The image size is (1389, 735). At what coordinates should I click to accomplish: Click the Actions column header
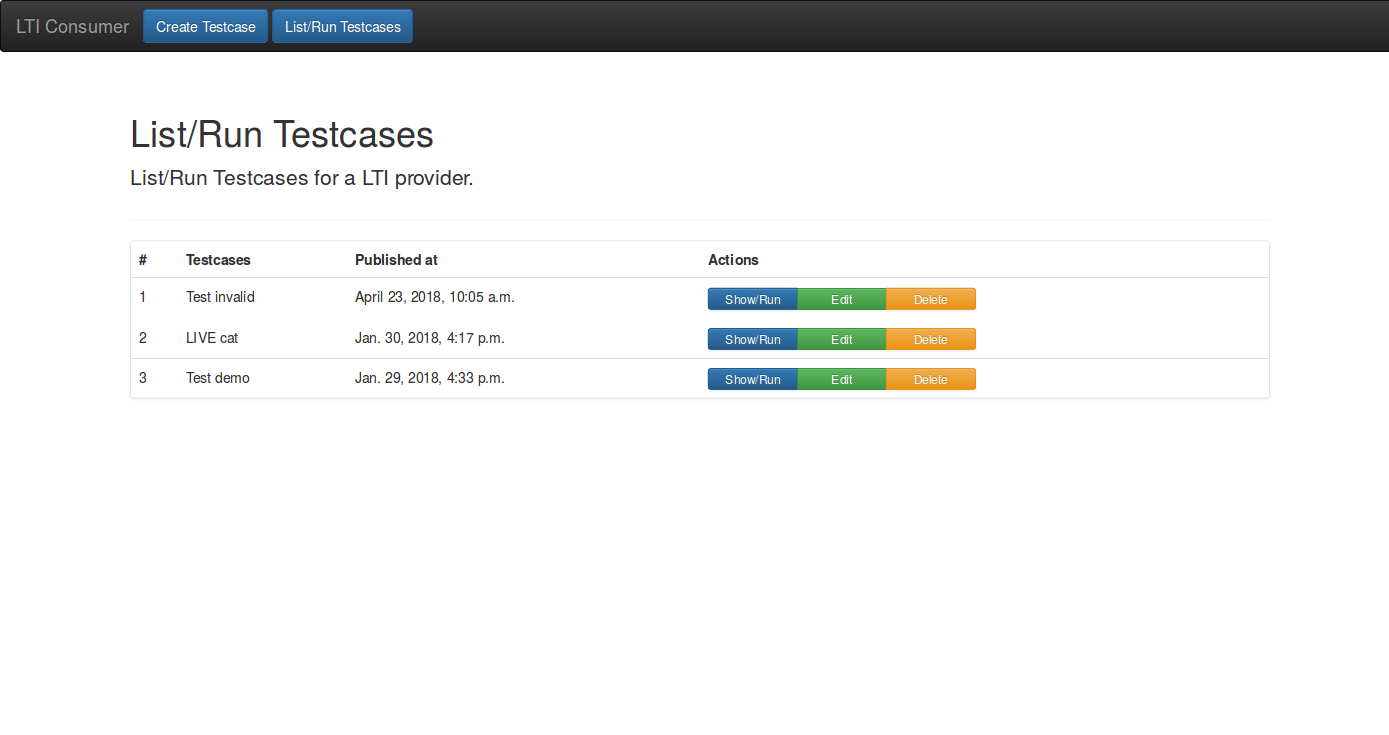[x=733, y=260]
